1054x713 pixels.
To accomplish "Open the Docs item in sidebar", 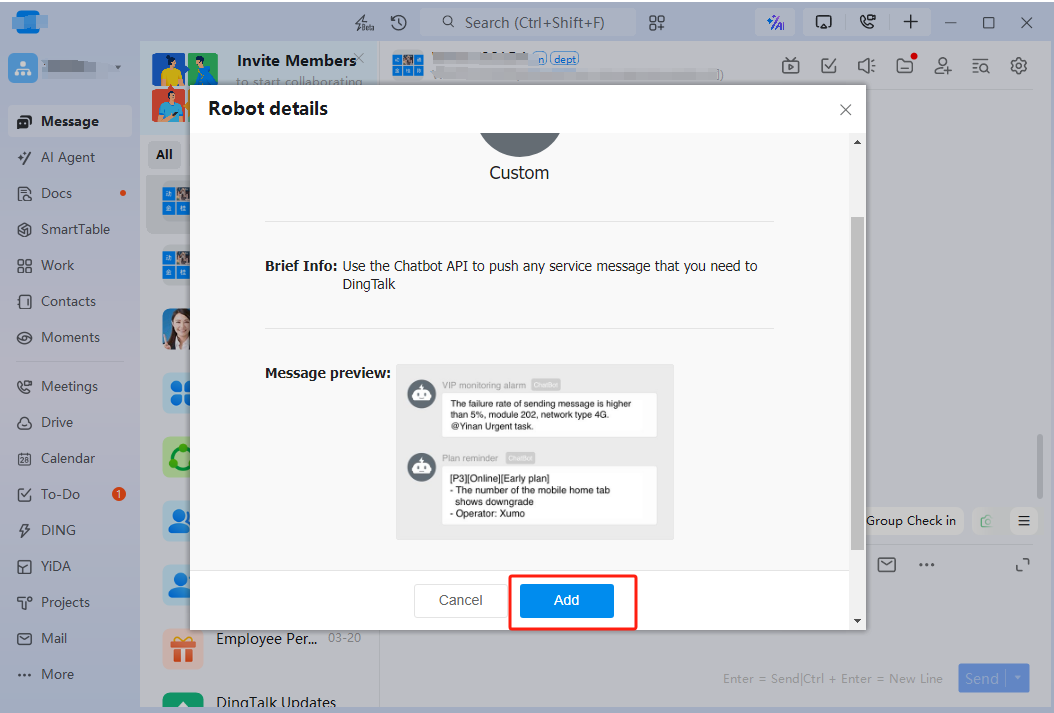I will pyautogui.click(x=56, y=193).
